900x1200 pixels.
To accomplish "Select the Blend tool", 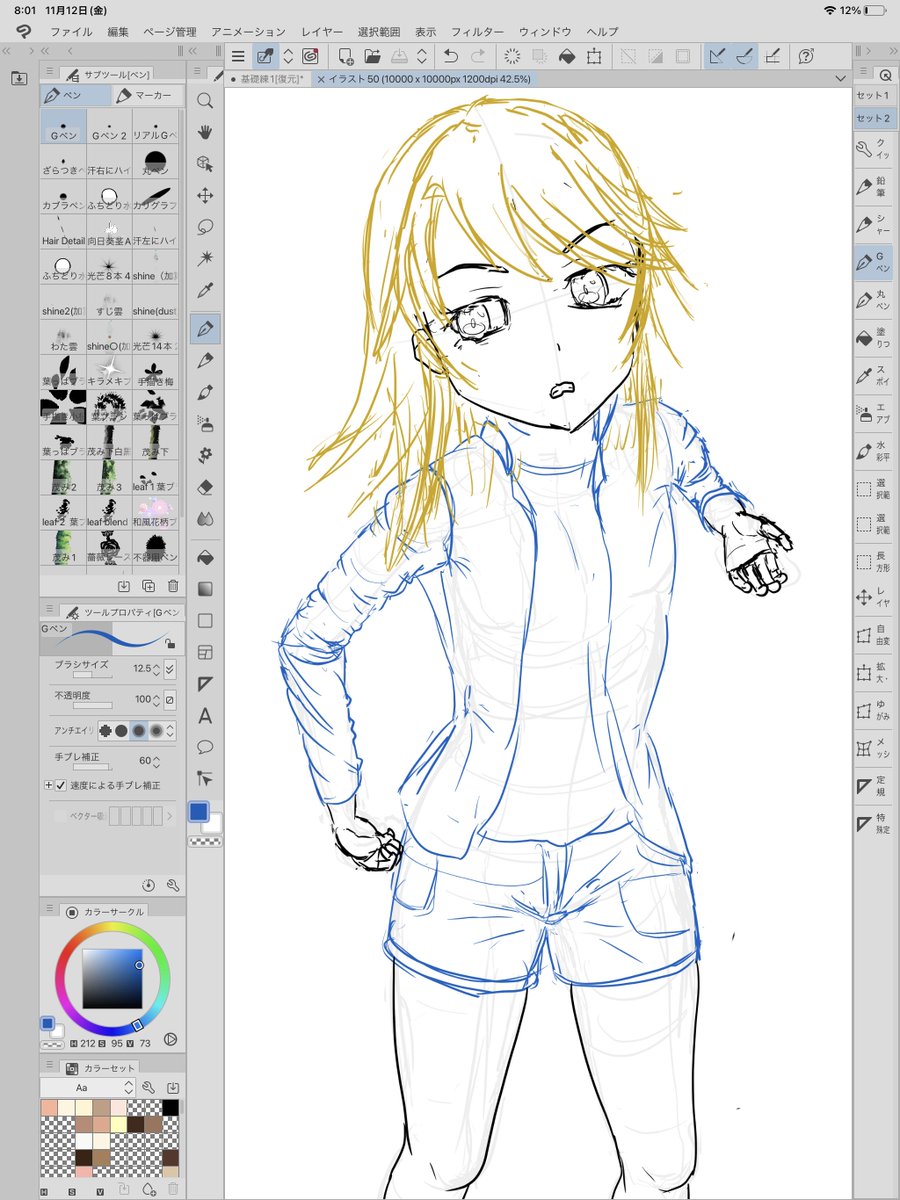I will 205,518.
